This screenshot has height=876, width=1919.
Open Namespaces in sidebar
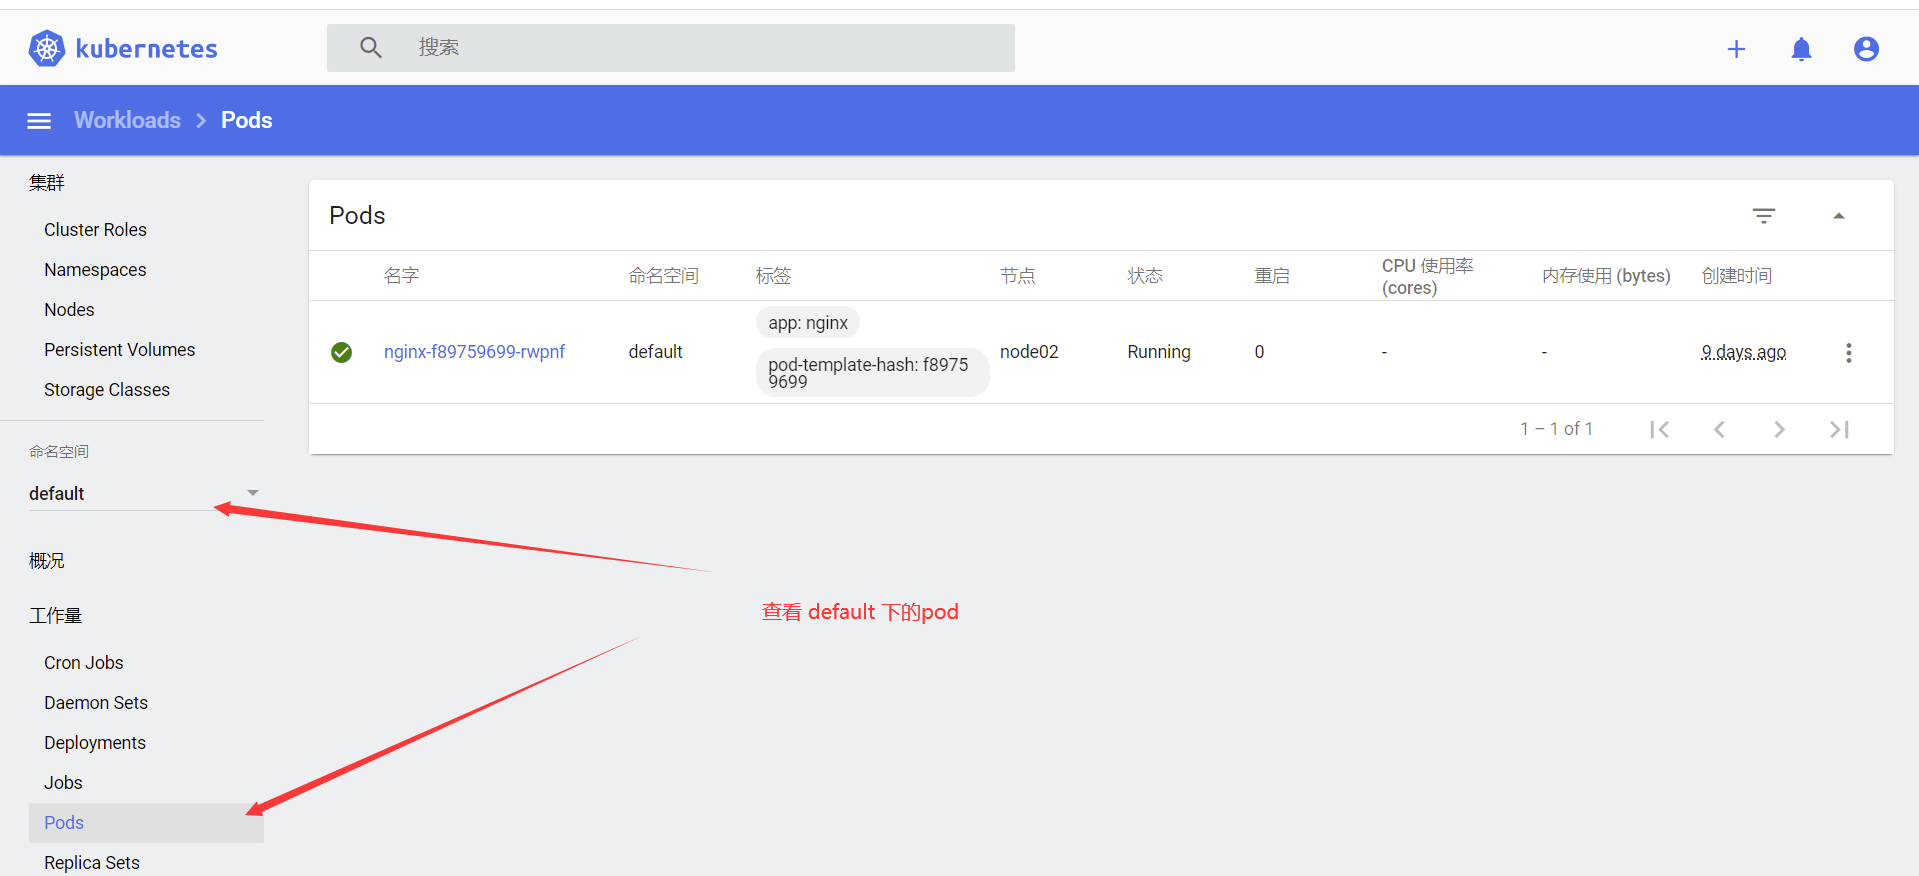point(95,270)
